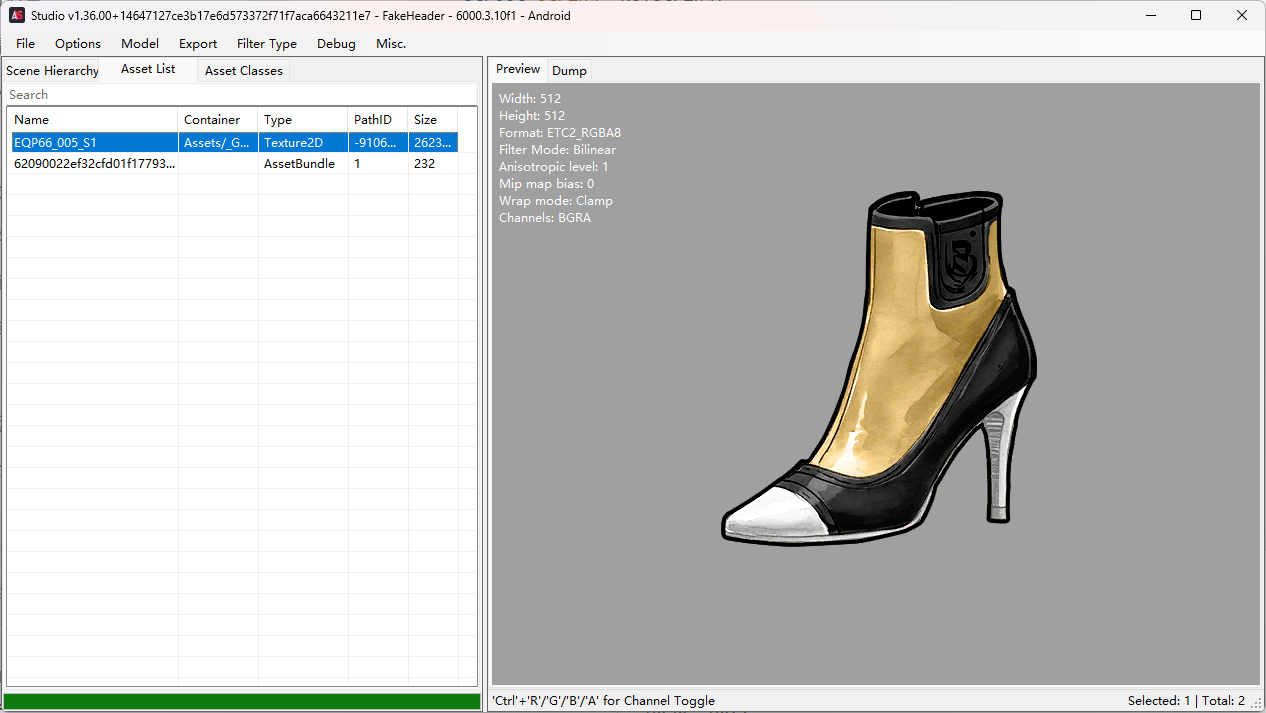Select the AssetBundle row in the list
The width and height of the screenshot is (1266, 713).
tap(234, 163)
